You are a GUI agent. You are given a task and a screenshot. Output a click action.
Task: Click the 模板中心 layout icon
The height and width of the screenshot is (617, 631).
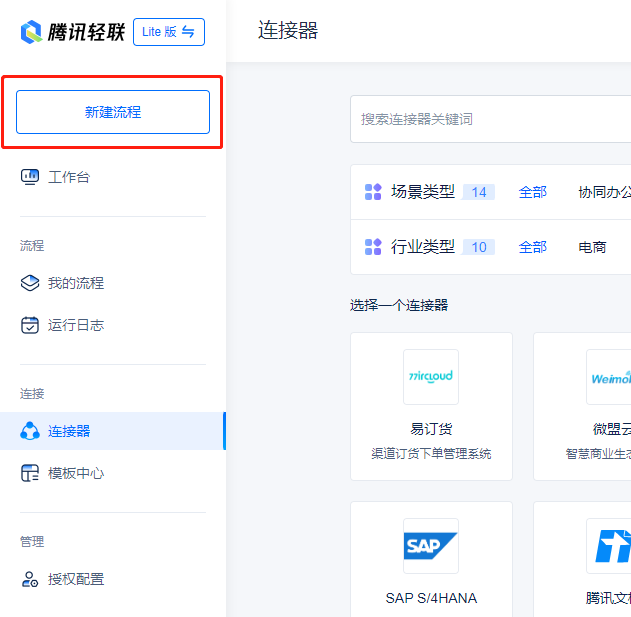click(x=30, y=473)
